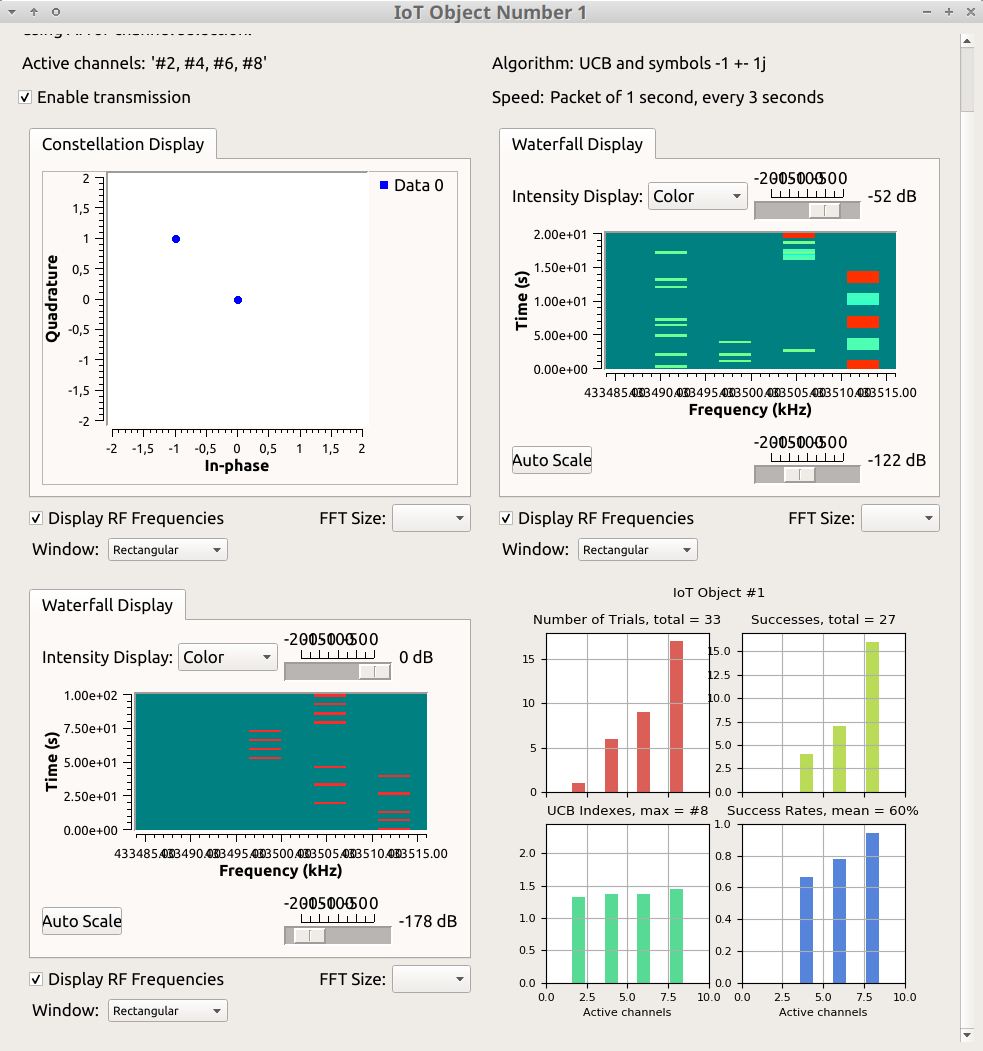Click the Successes total bar chart
Screen dimensions: 983x1051
(x=824, y=713)
